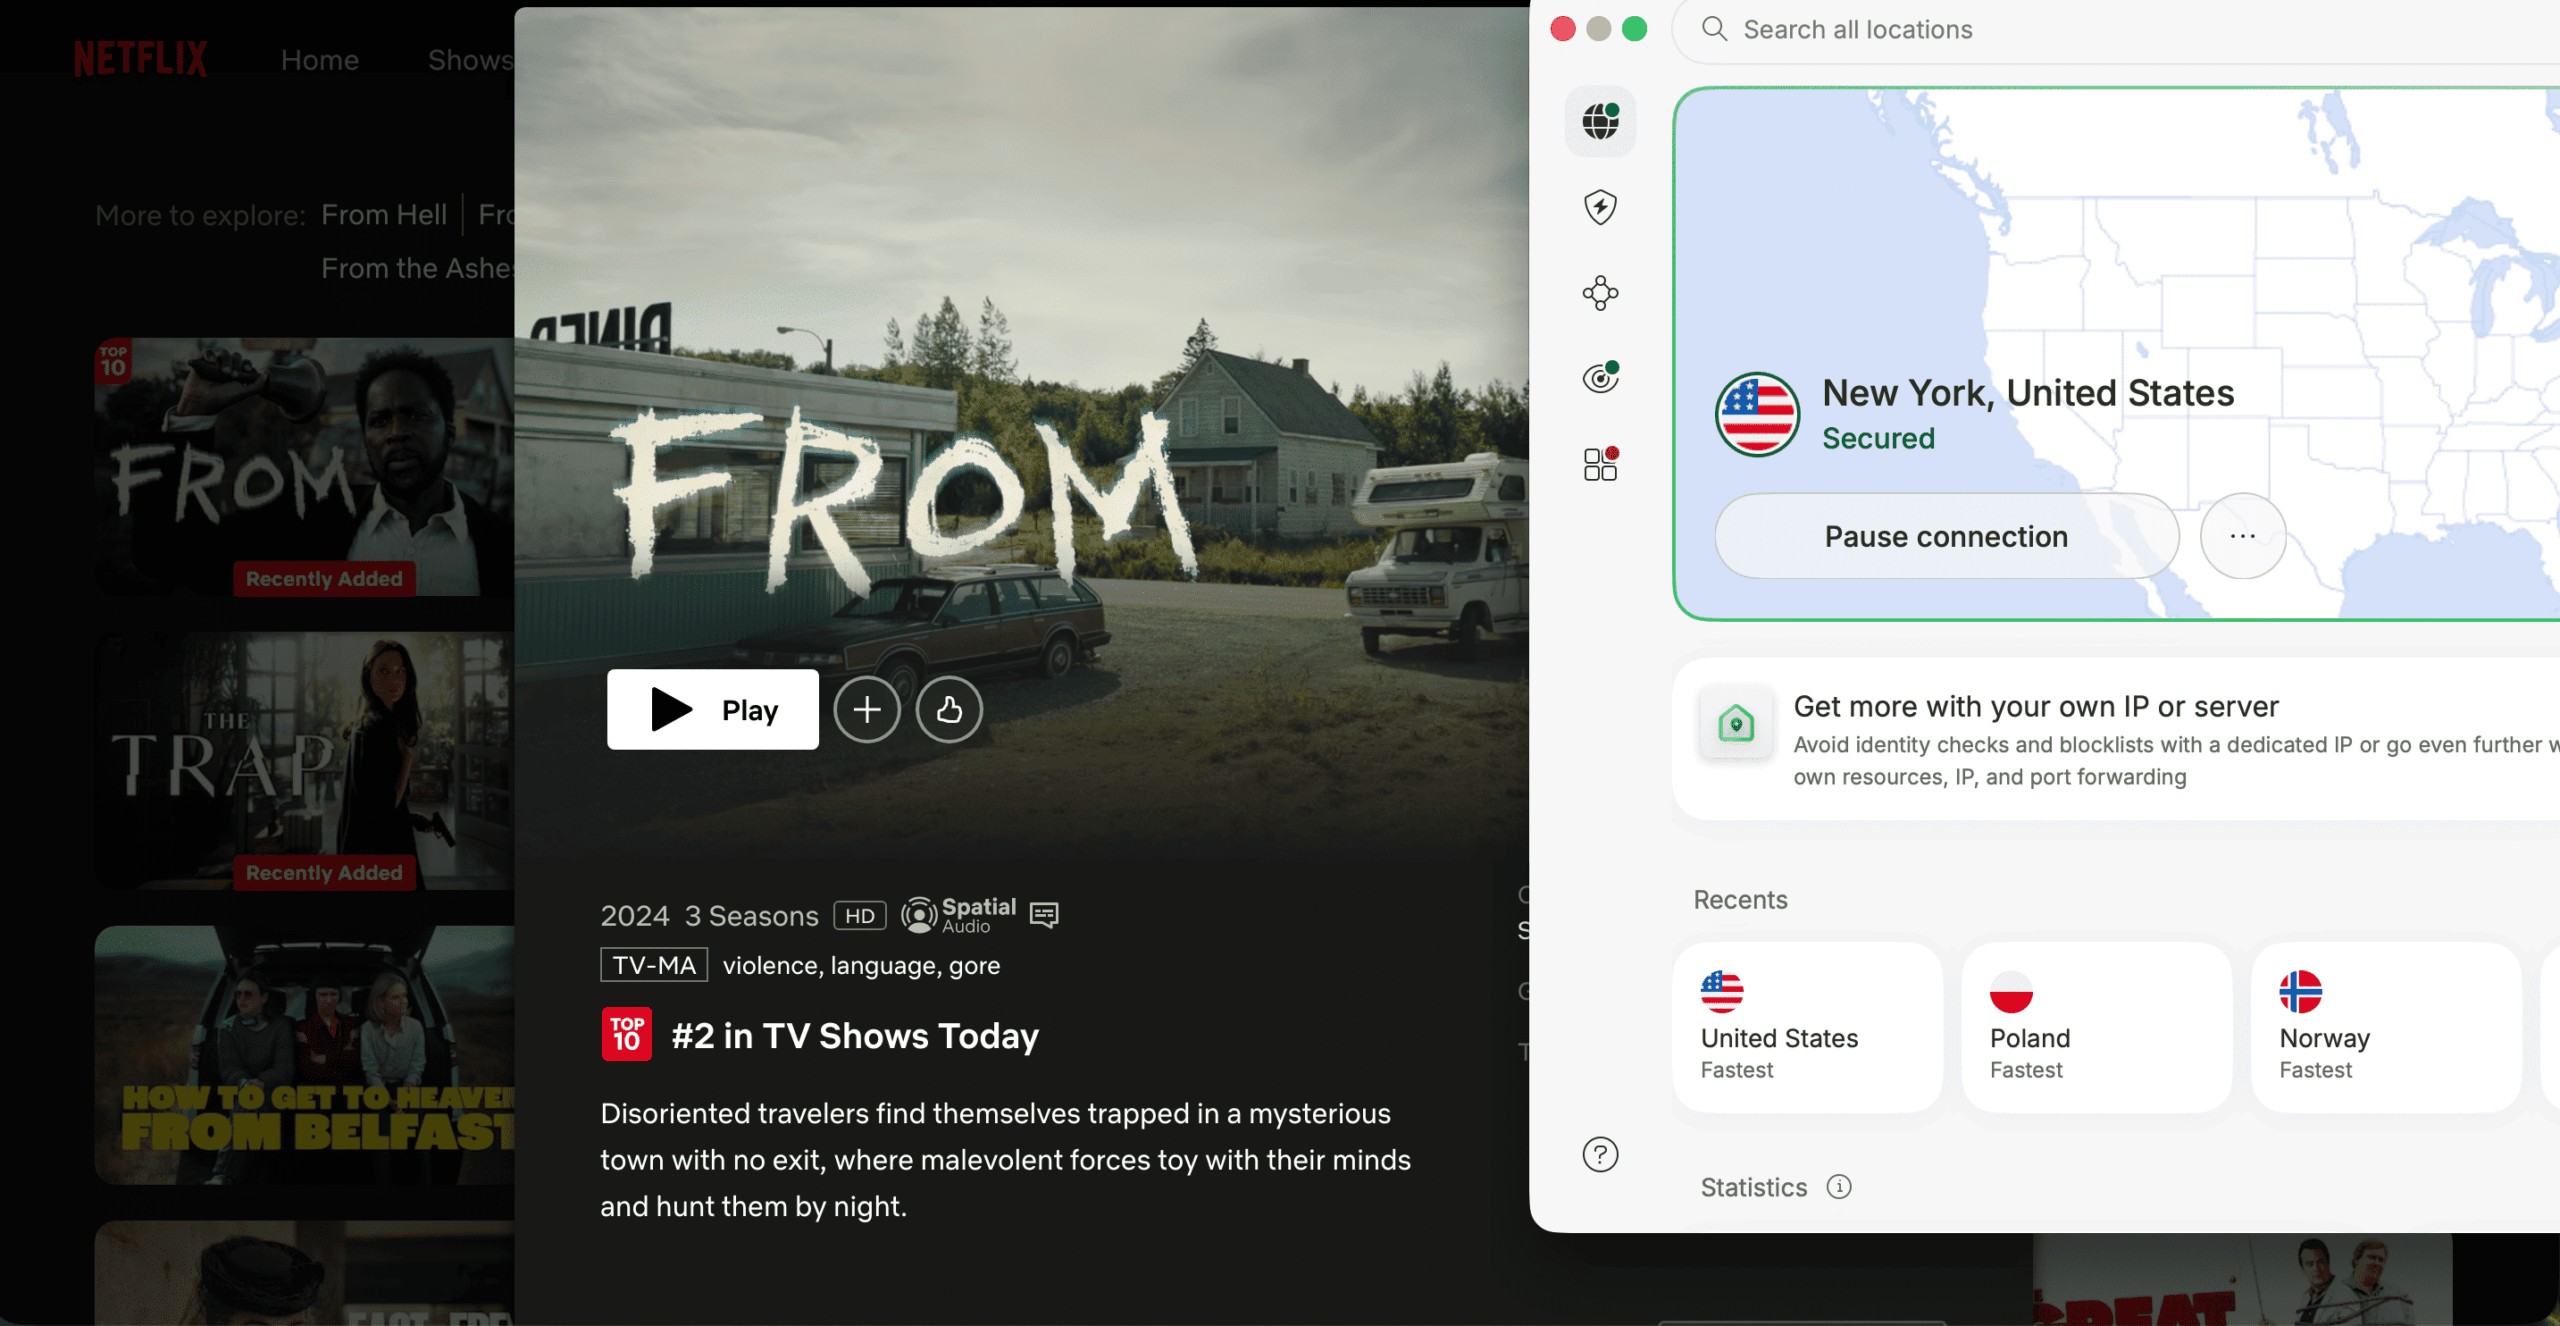Click the Top 10 badge beside #2 ranking
Viewport: 2560px width, 1326px height.
point(626,1035)
